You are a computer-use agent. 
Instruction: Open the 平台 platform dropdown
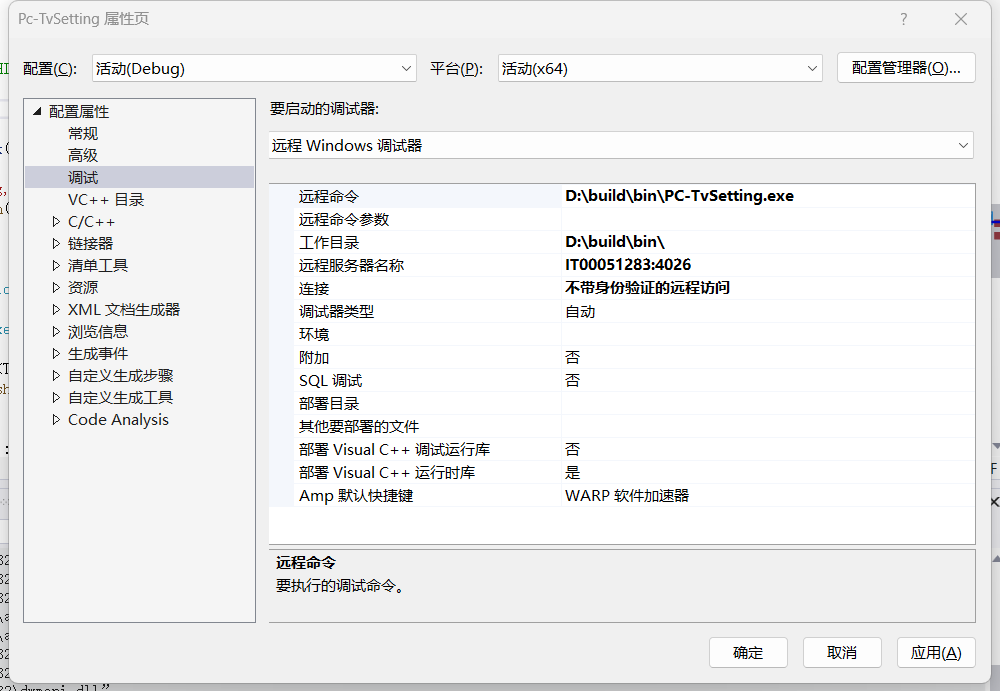tap(660, 68)
